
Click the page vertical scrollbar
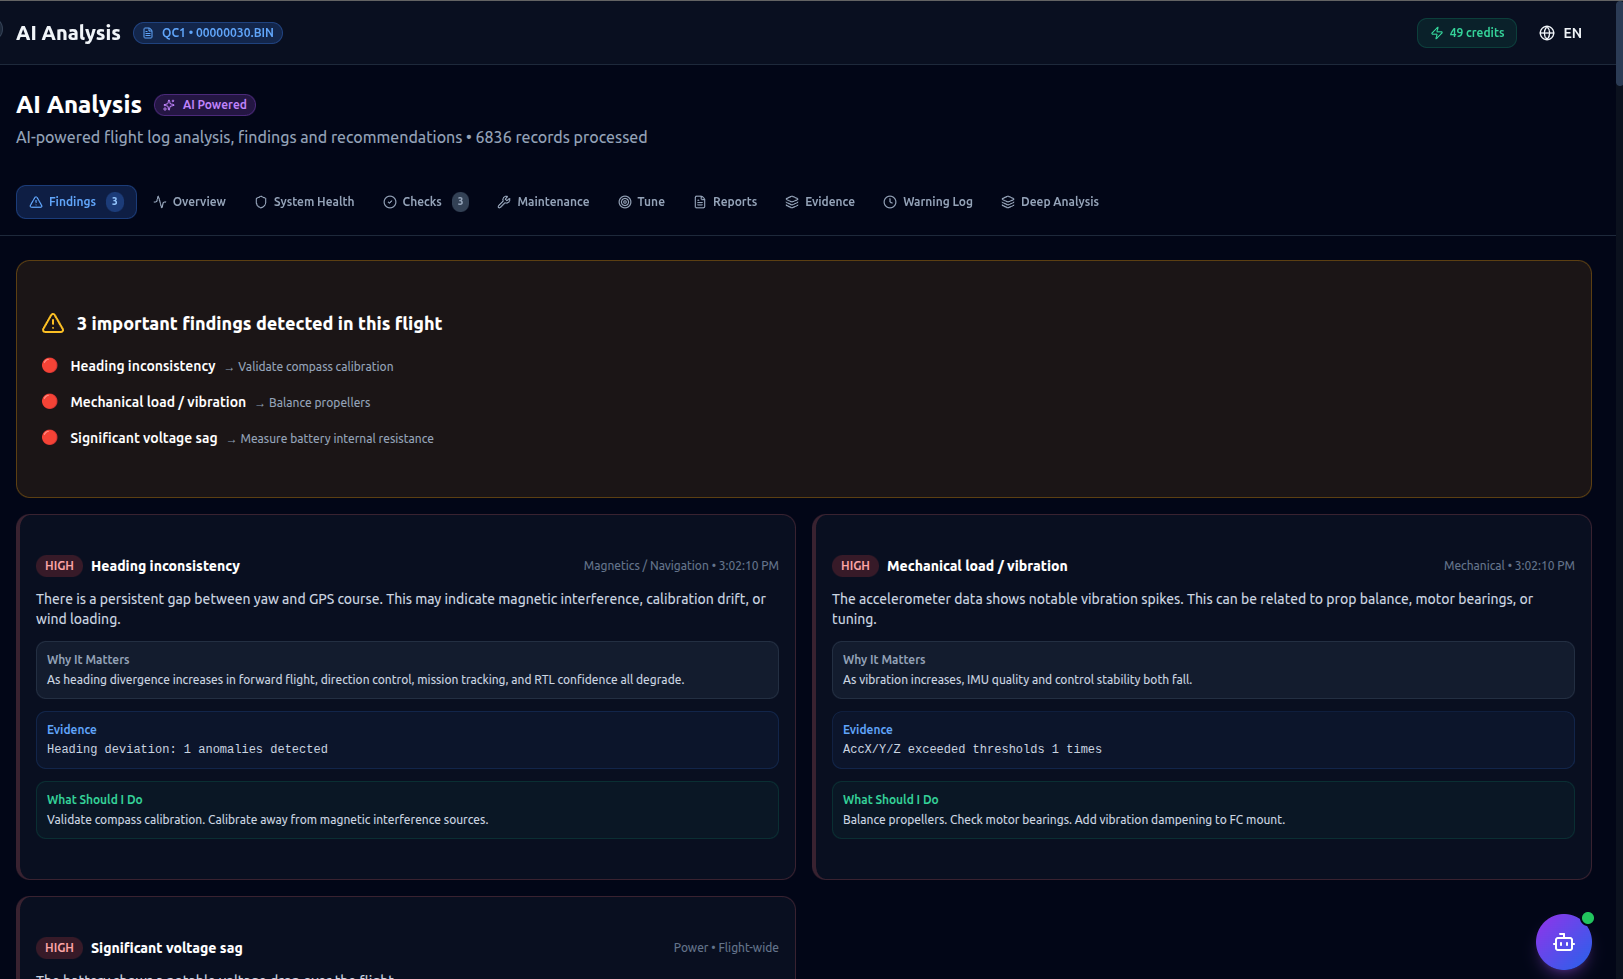point(1618,45)
